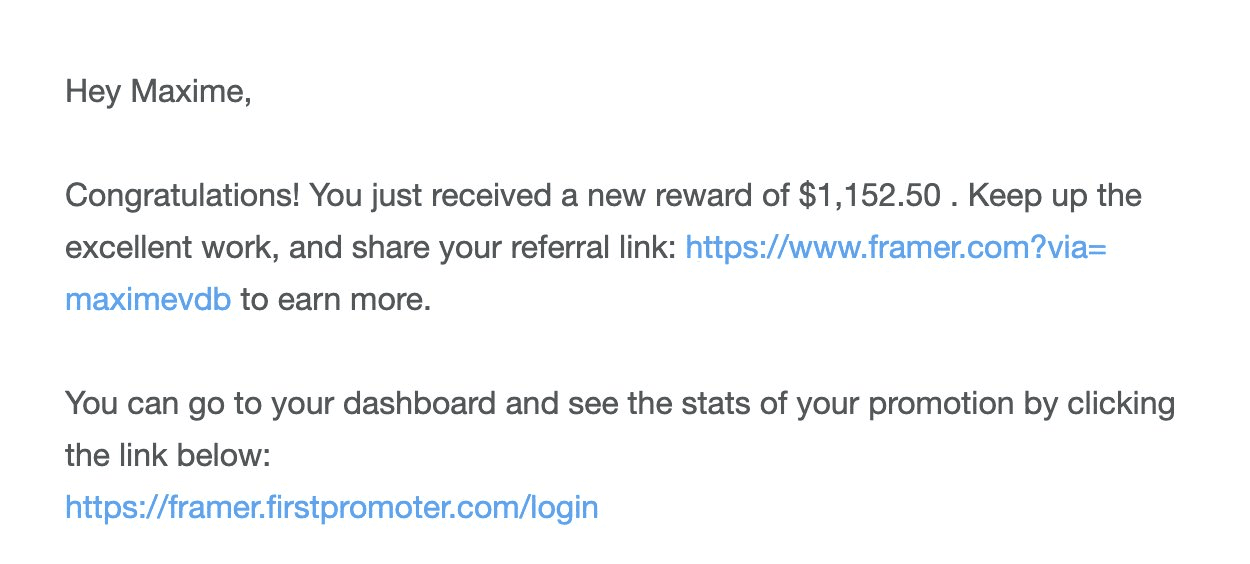
Task: Click the "Hey Maxime," greeting
Action: [x=158, y=92]
